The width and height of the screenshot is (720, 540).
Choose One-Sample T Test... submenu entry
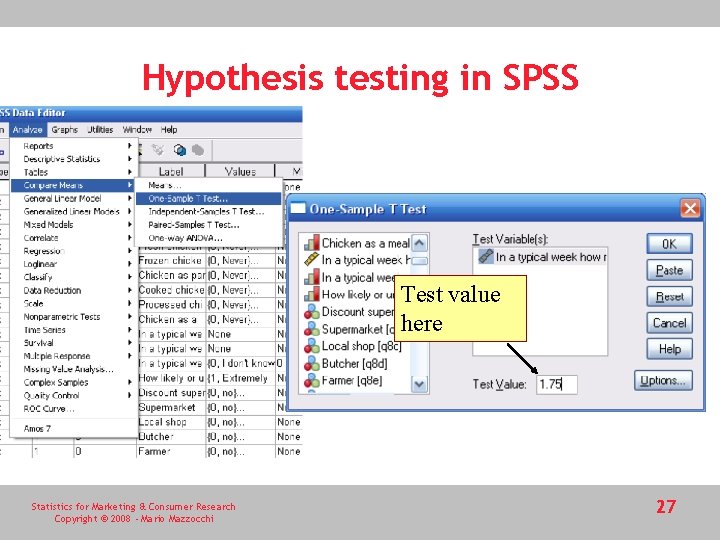pyautogui.click(x=208, y=199)
